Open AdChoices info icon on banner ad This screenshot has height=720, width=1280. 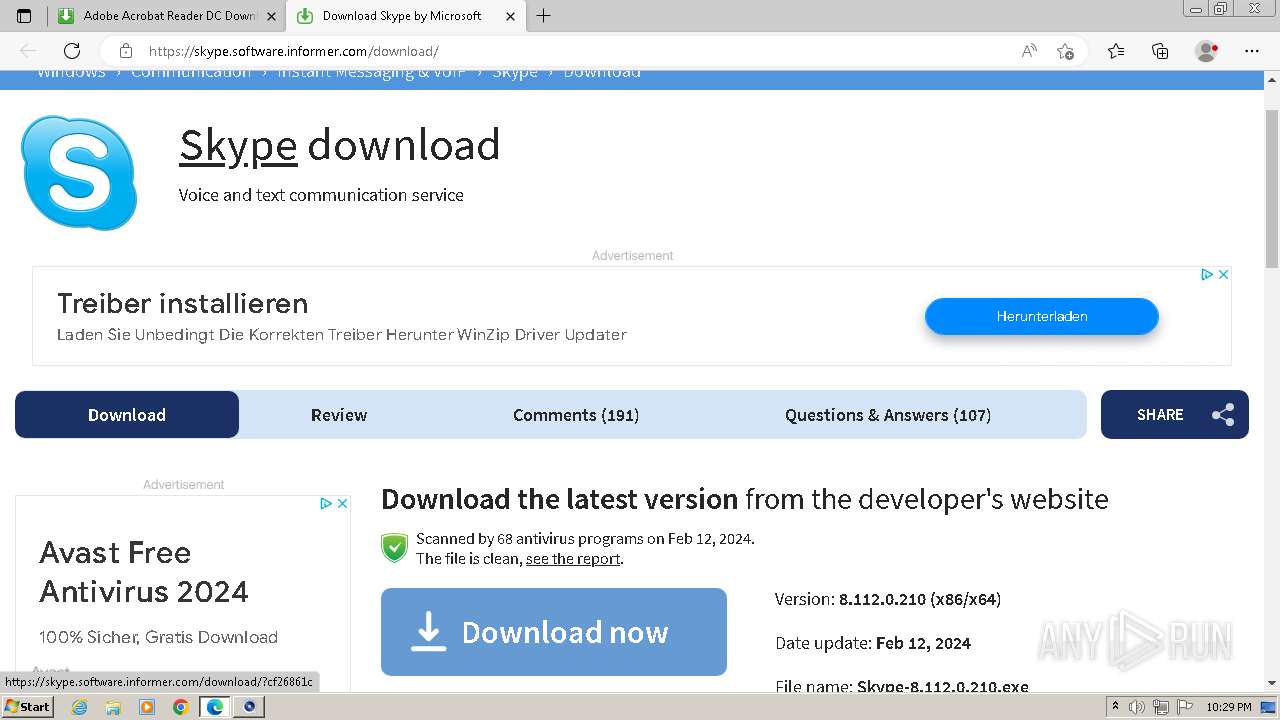point(1207,274)
